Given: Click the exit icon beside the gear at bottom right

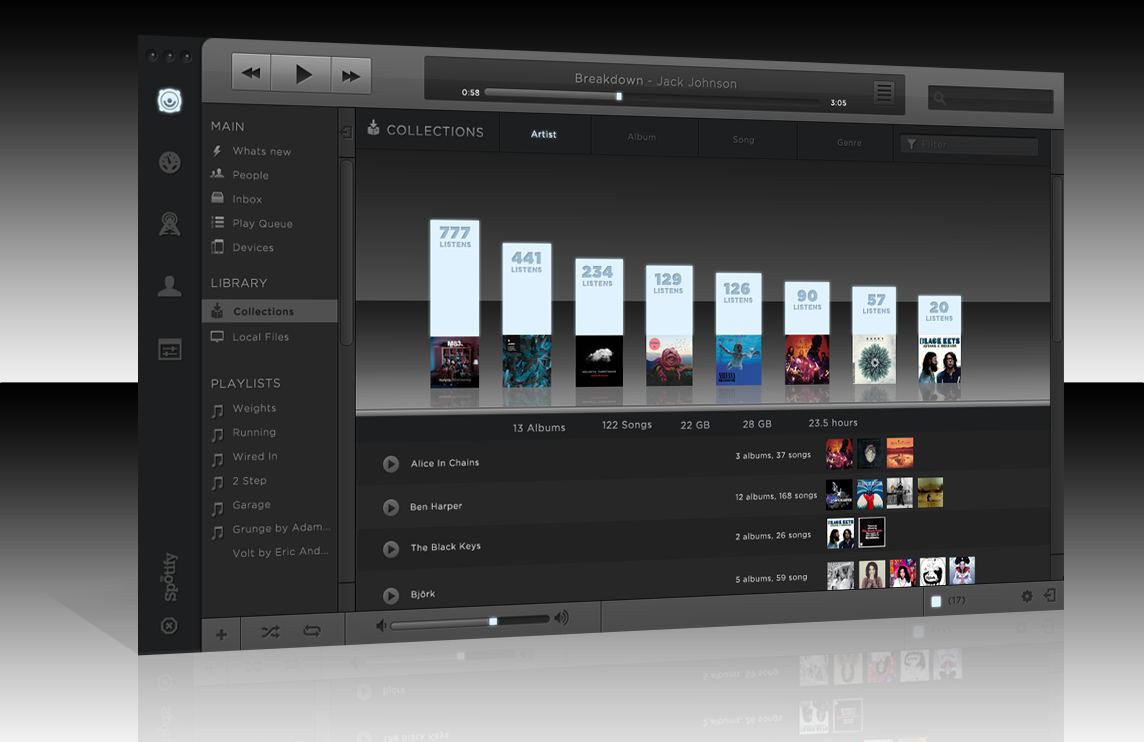Looking at the screenshot, I should (x=1050, y=595).
